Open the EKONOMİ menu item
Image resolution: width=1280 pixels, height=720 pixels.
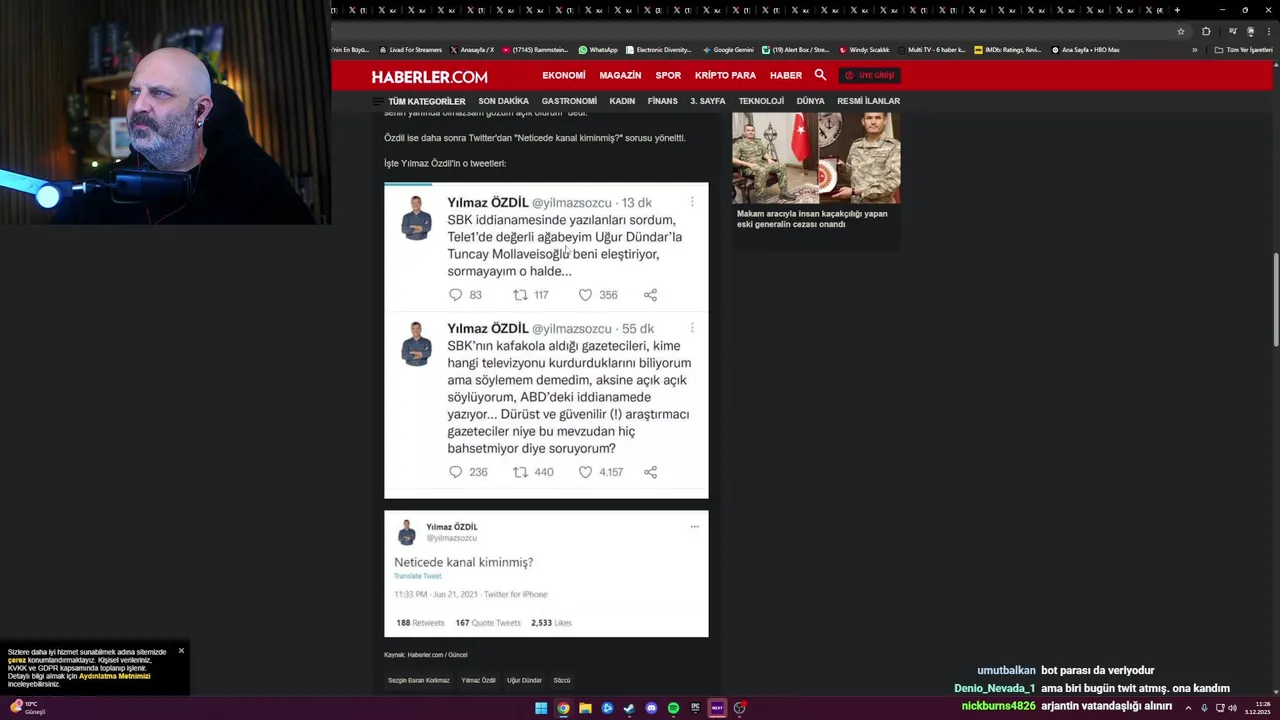click(x=564, y=75)
